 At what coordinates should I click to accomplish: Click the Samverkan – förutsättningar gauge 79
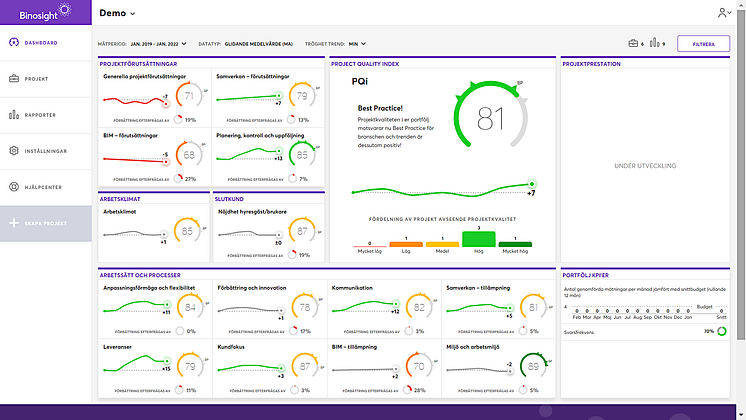[302, 96]
